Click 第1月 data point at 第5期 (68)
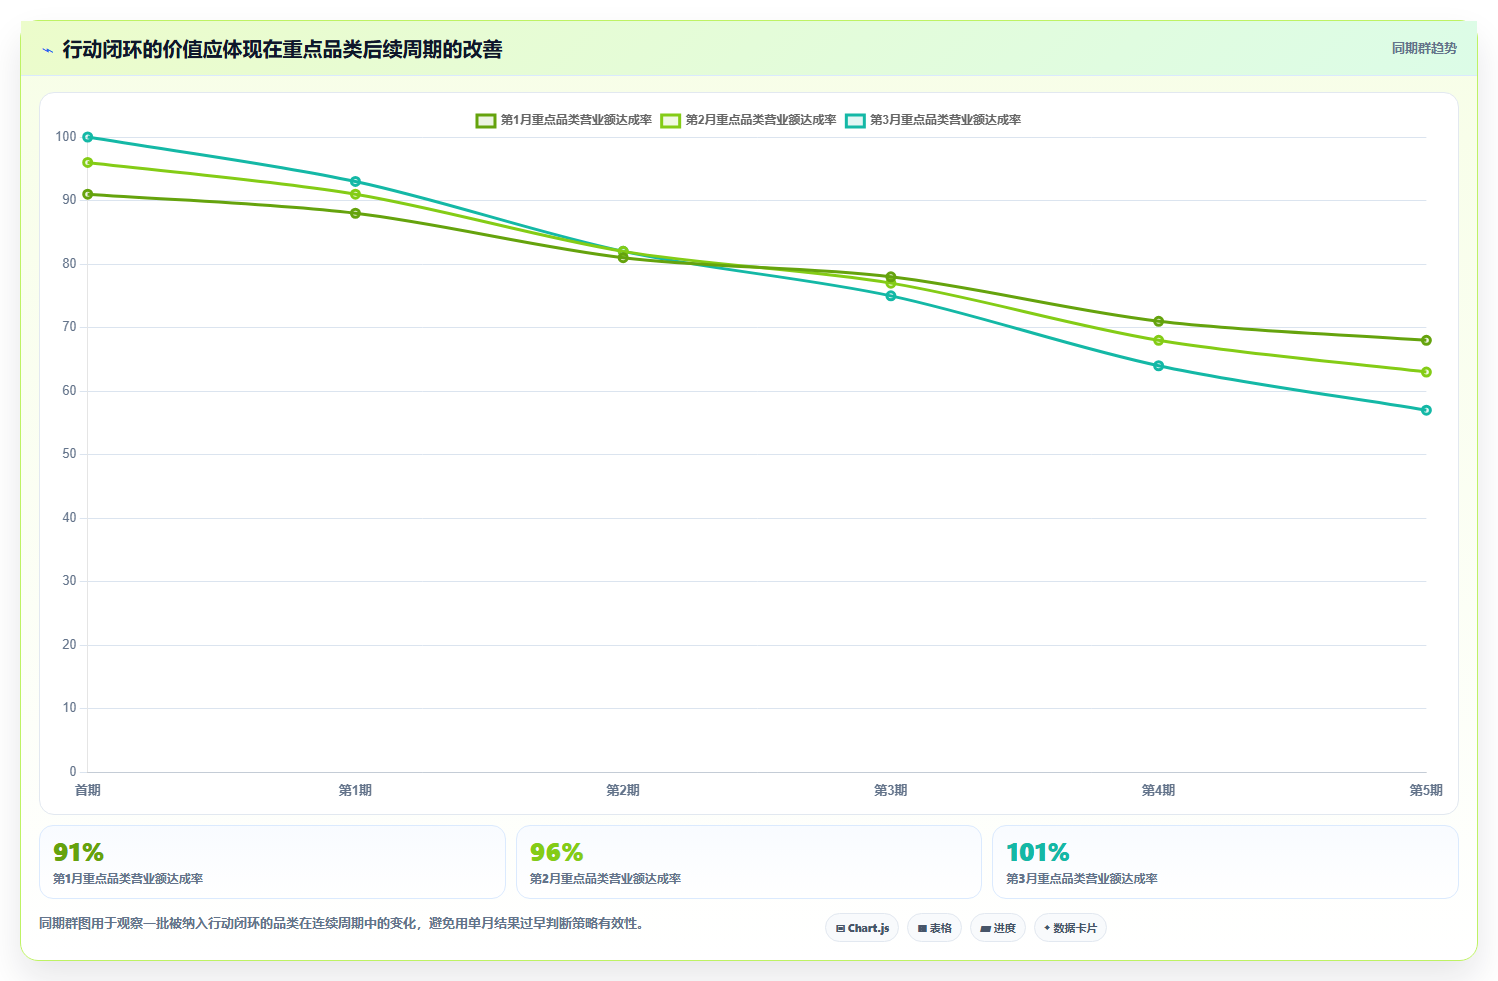This screenshot has height=981, width=1498. (x=1426, y=340)
